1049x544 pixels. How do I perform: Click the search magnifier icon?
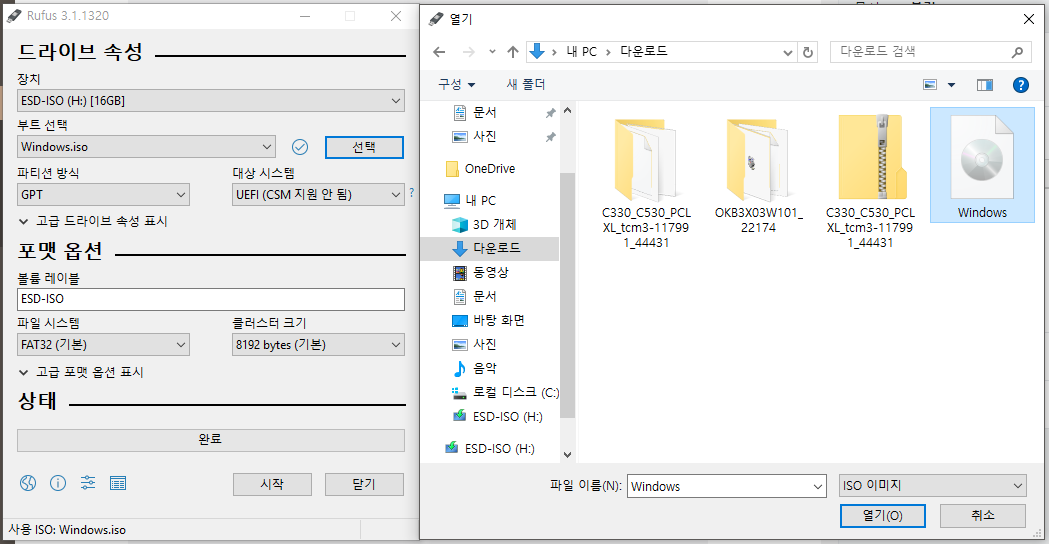1017,52
